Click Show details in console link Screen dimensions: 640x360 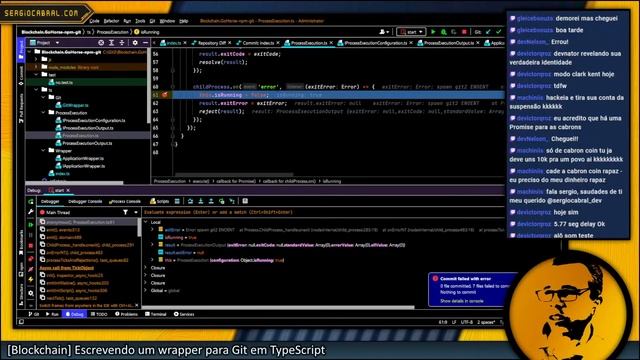[x=462, y=301]
